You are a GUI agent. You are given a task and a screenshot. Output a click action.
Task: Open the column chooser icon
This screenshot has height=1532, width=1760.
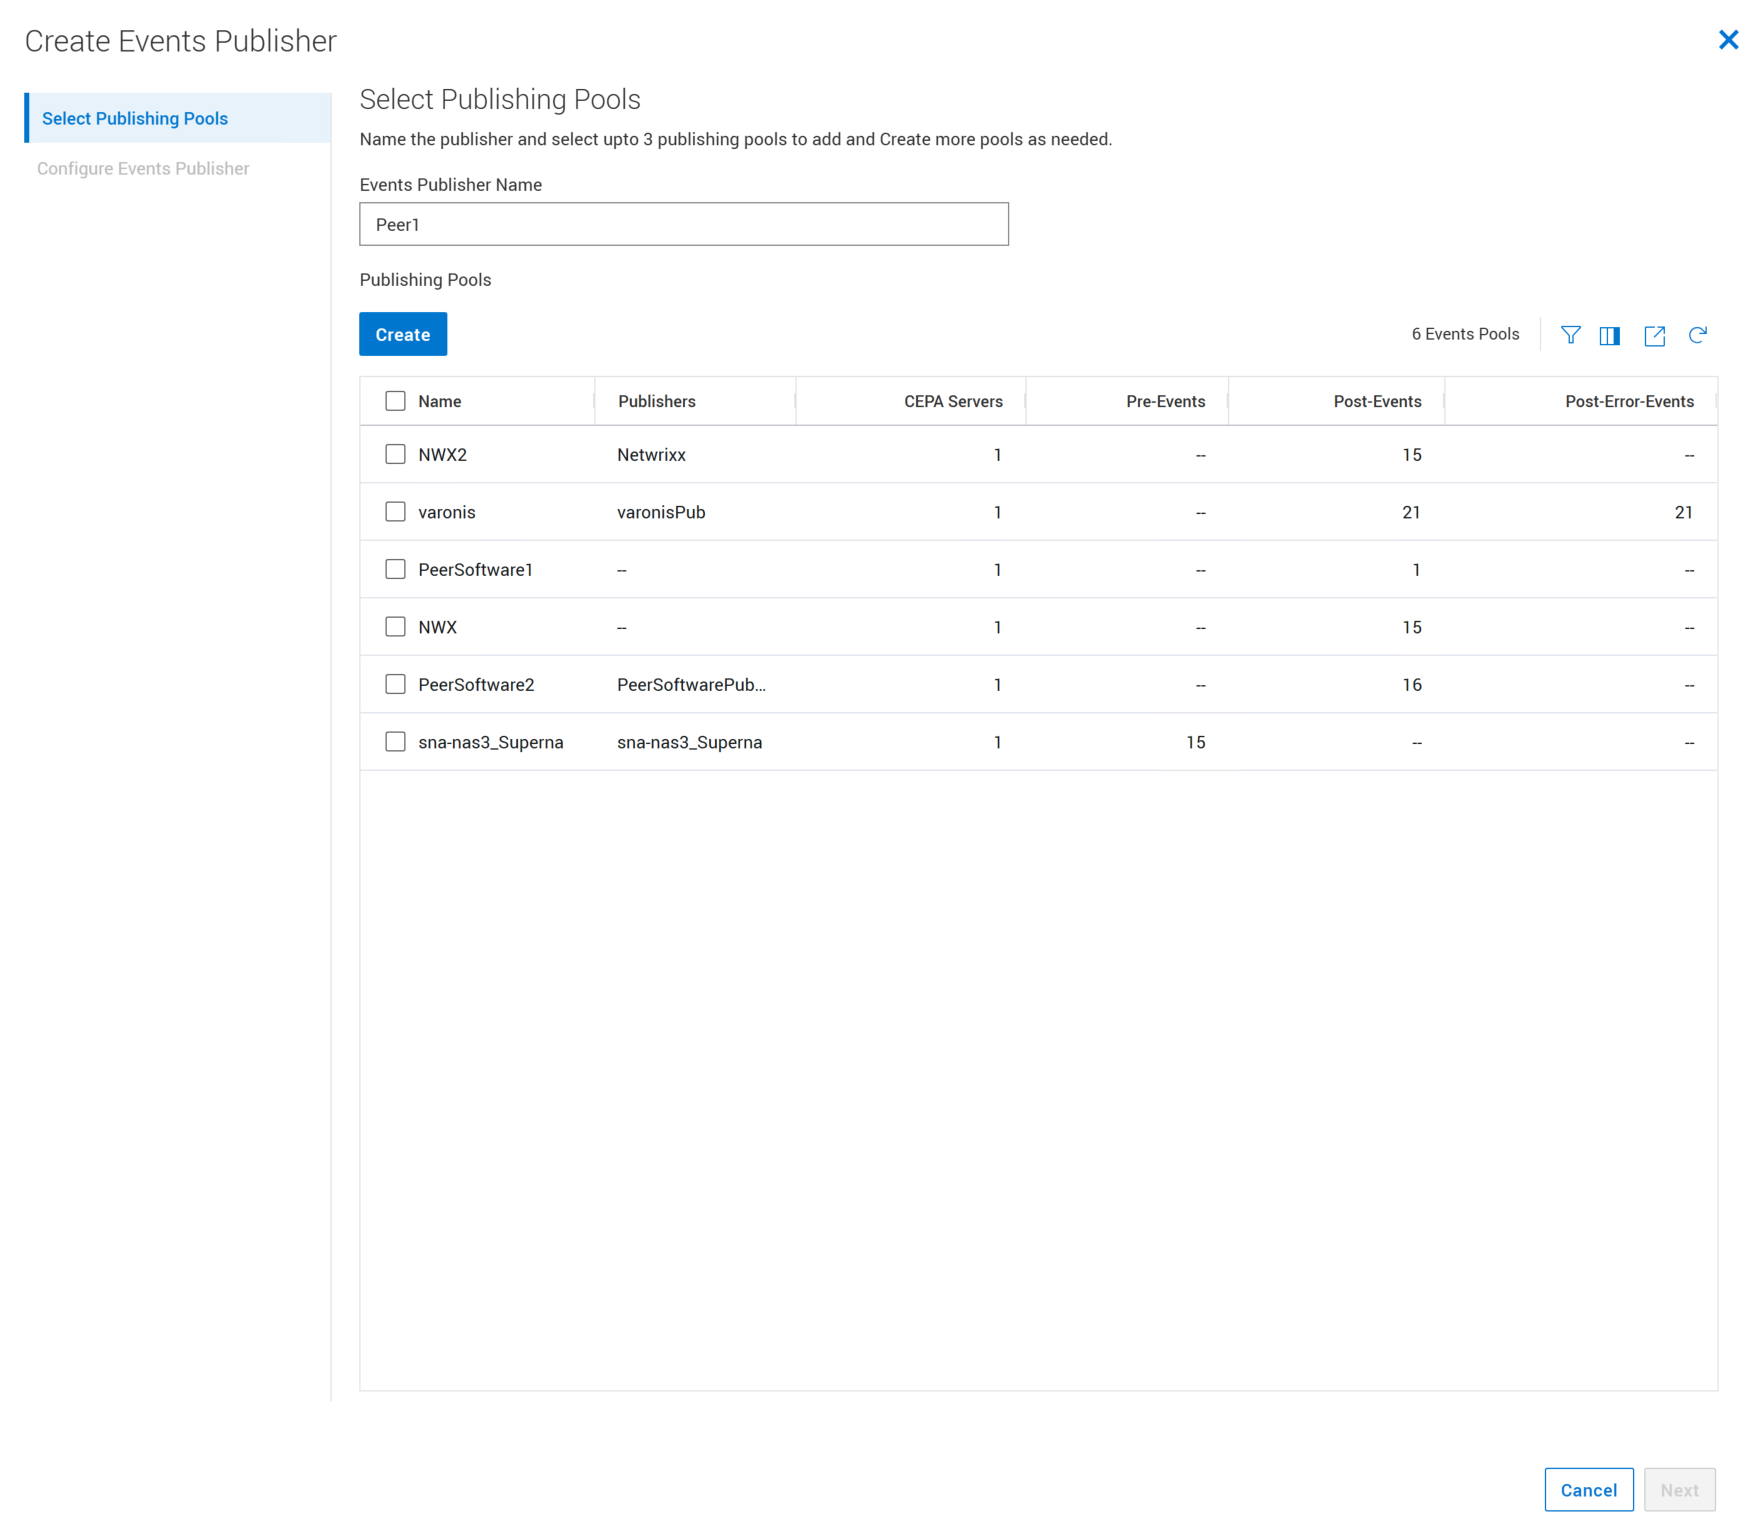pos(1609,335)
